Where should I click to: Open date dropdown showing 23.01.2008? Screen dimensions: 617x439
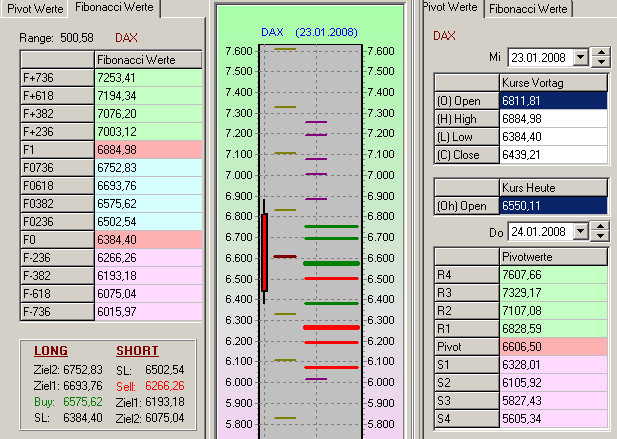click(580, 57)
